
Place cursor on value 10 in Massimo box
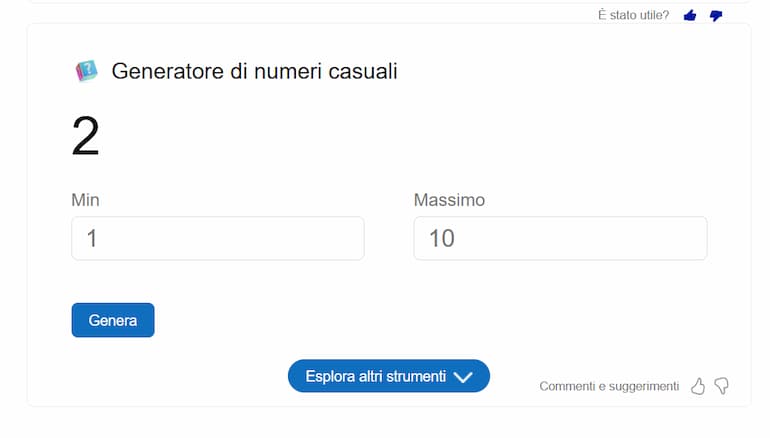tap(442, 239)
